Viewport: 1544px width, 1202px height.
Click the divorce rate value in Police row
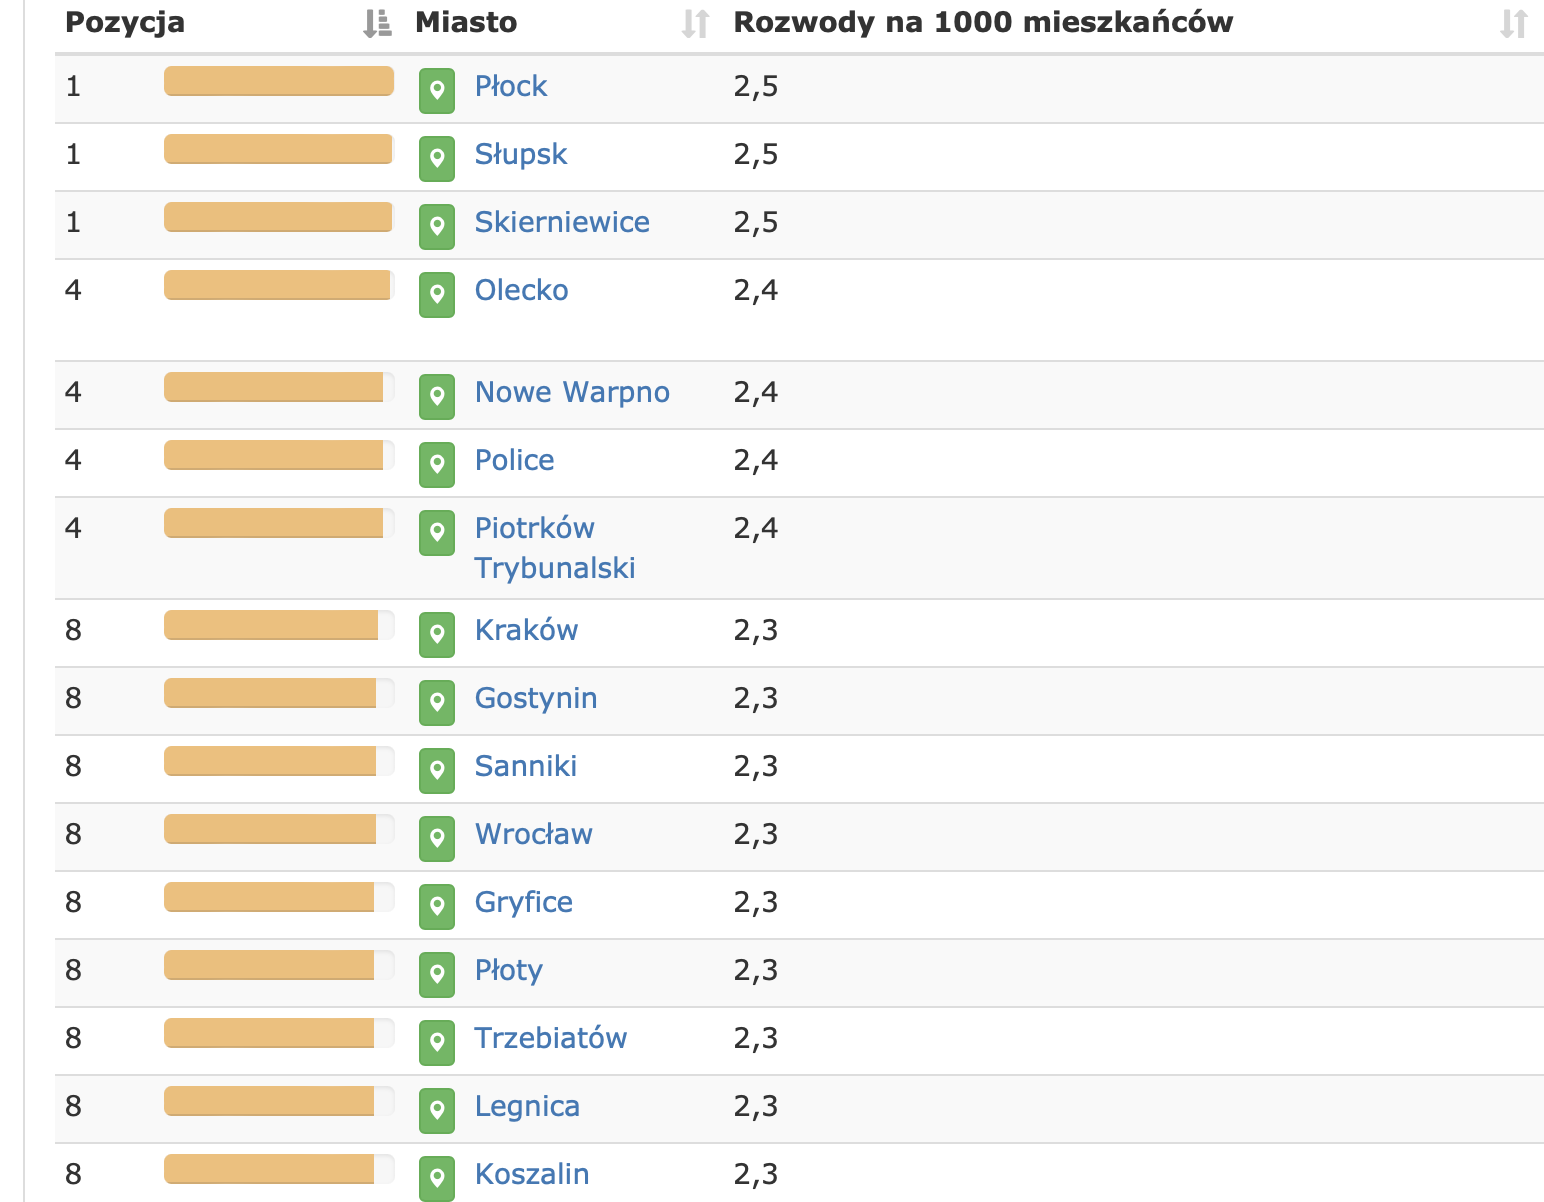756,460
